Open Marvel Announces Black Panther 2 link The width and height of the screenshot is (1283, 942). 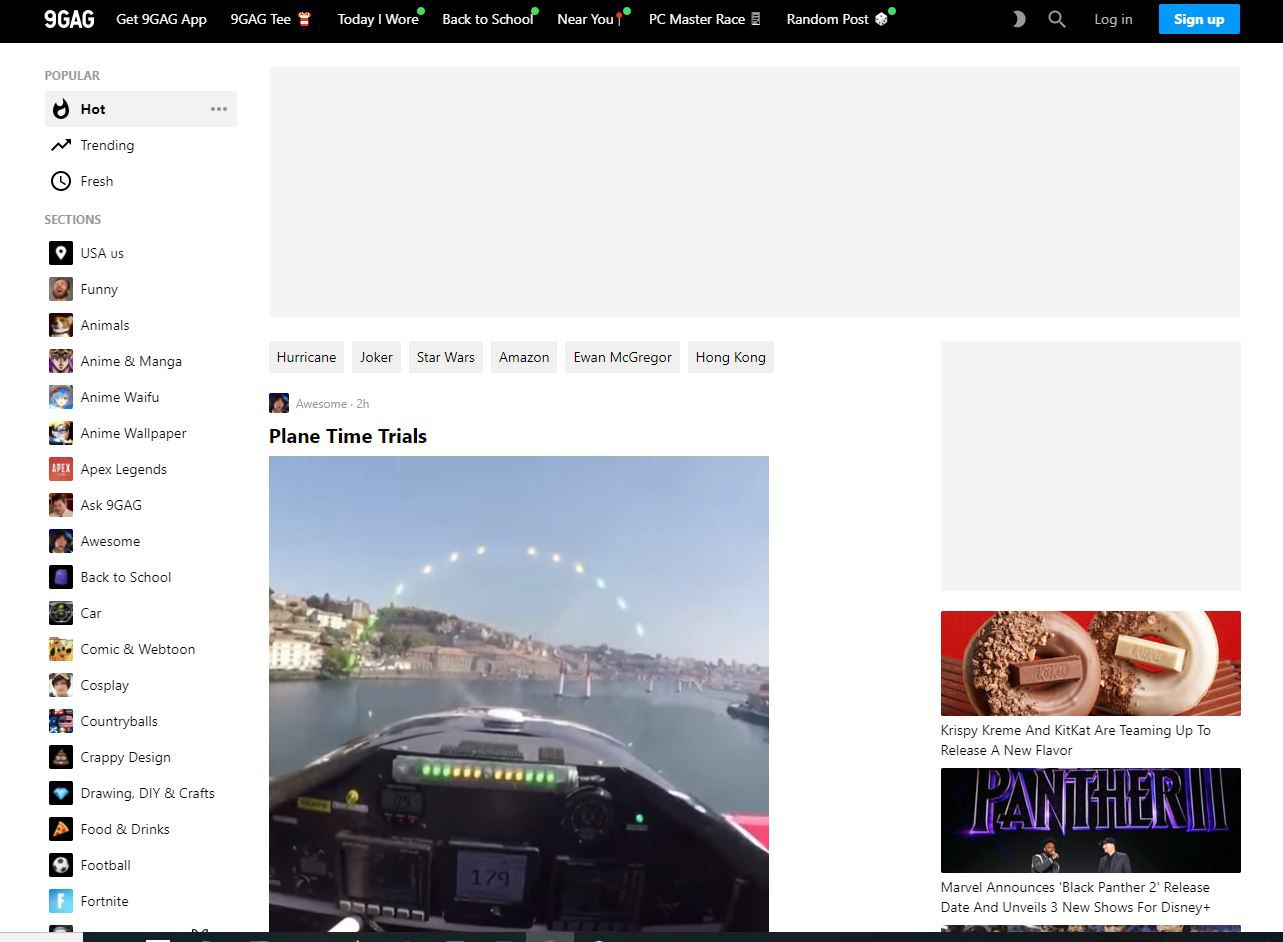(1076, 897)
